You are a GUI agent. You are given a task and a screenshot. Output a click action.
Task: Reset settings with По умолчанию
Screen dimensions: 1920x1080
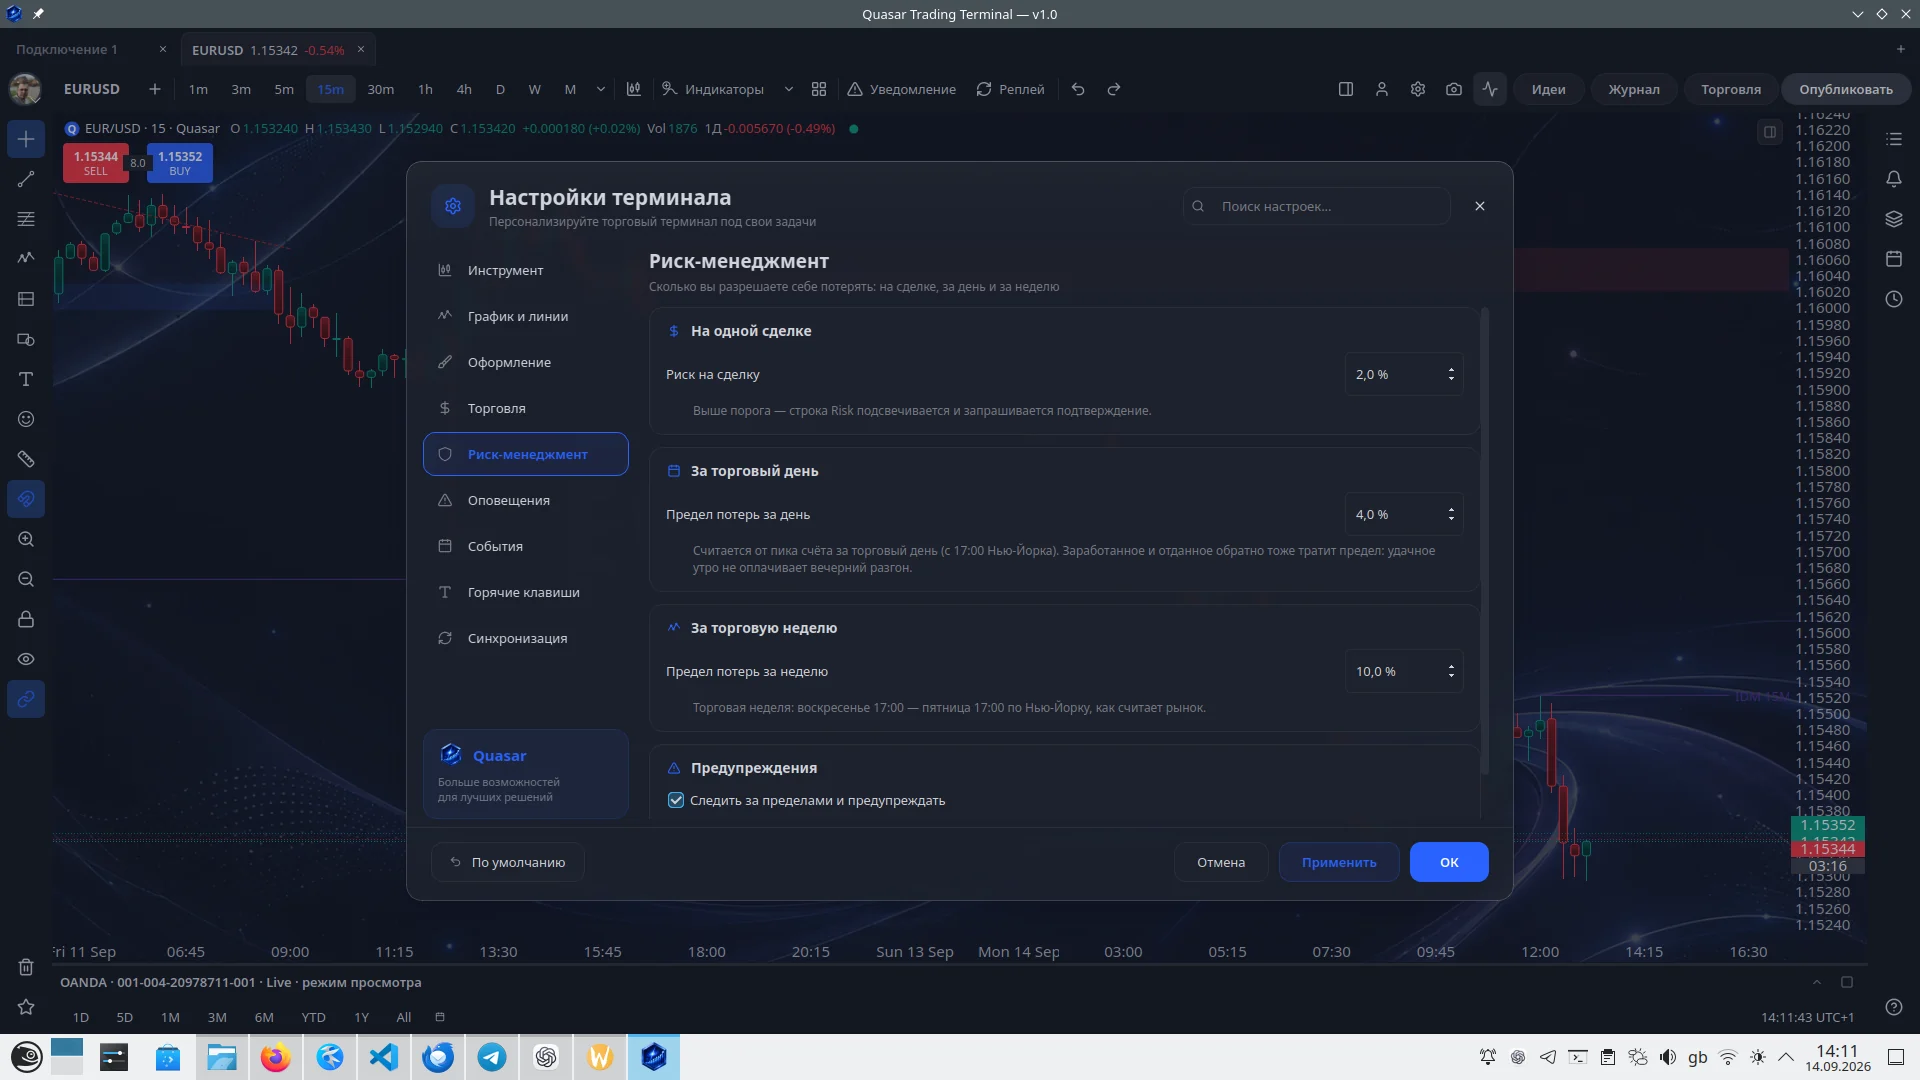(508, 862)
